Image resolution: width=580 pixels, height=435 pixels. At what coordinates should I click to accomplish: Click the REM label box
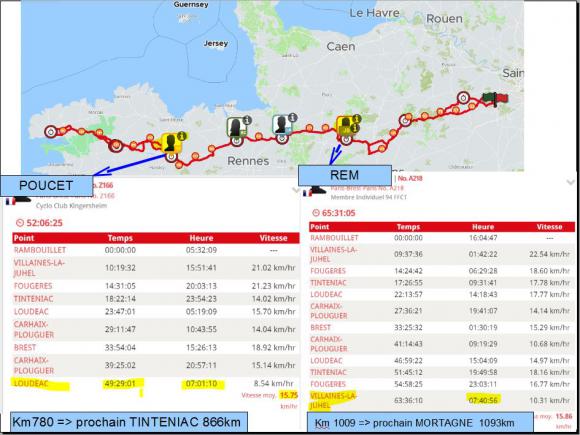[345, 175]
